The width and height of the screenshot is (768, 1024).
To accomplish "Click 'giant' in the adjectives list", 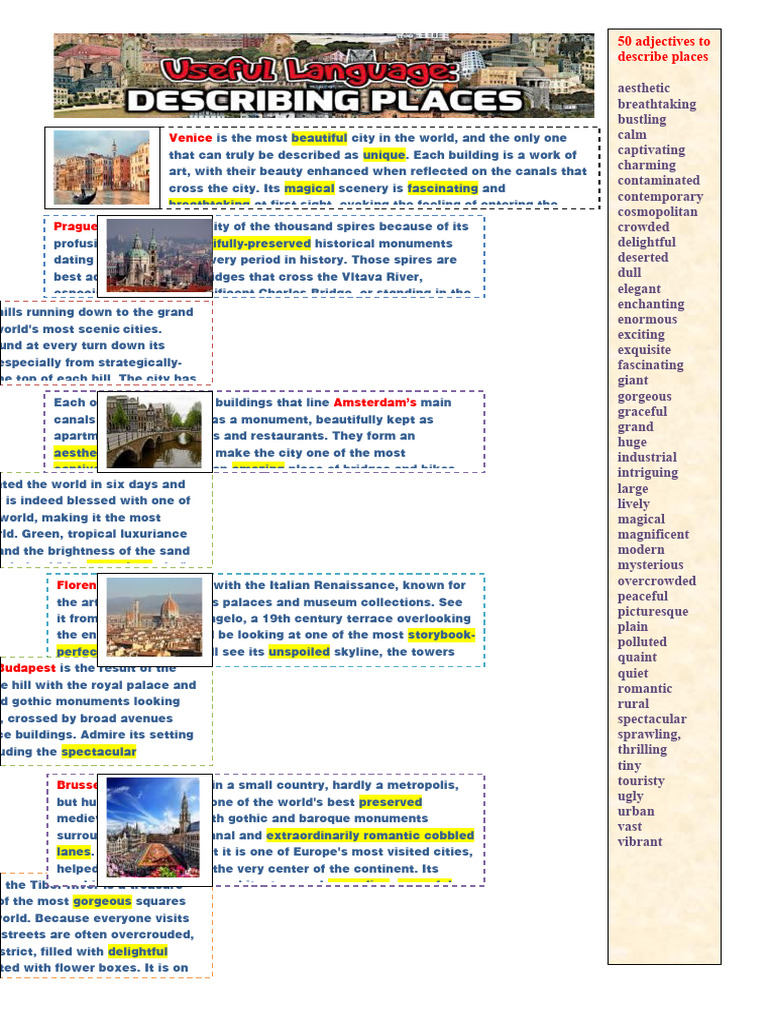I will (x=633, y=380).
